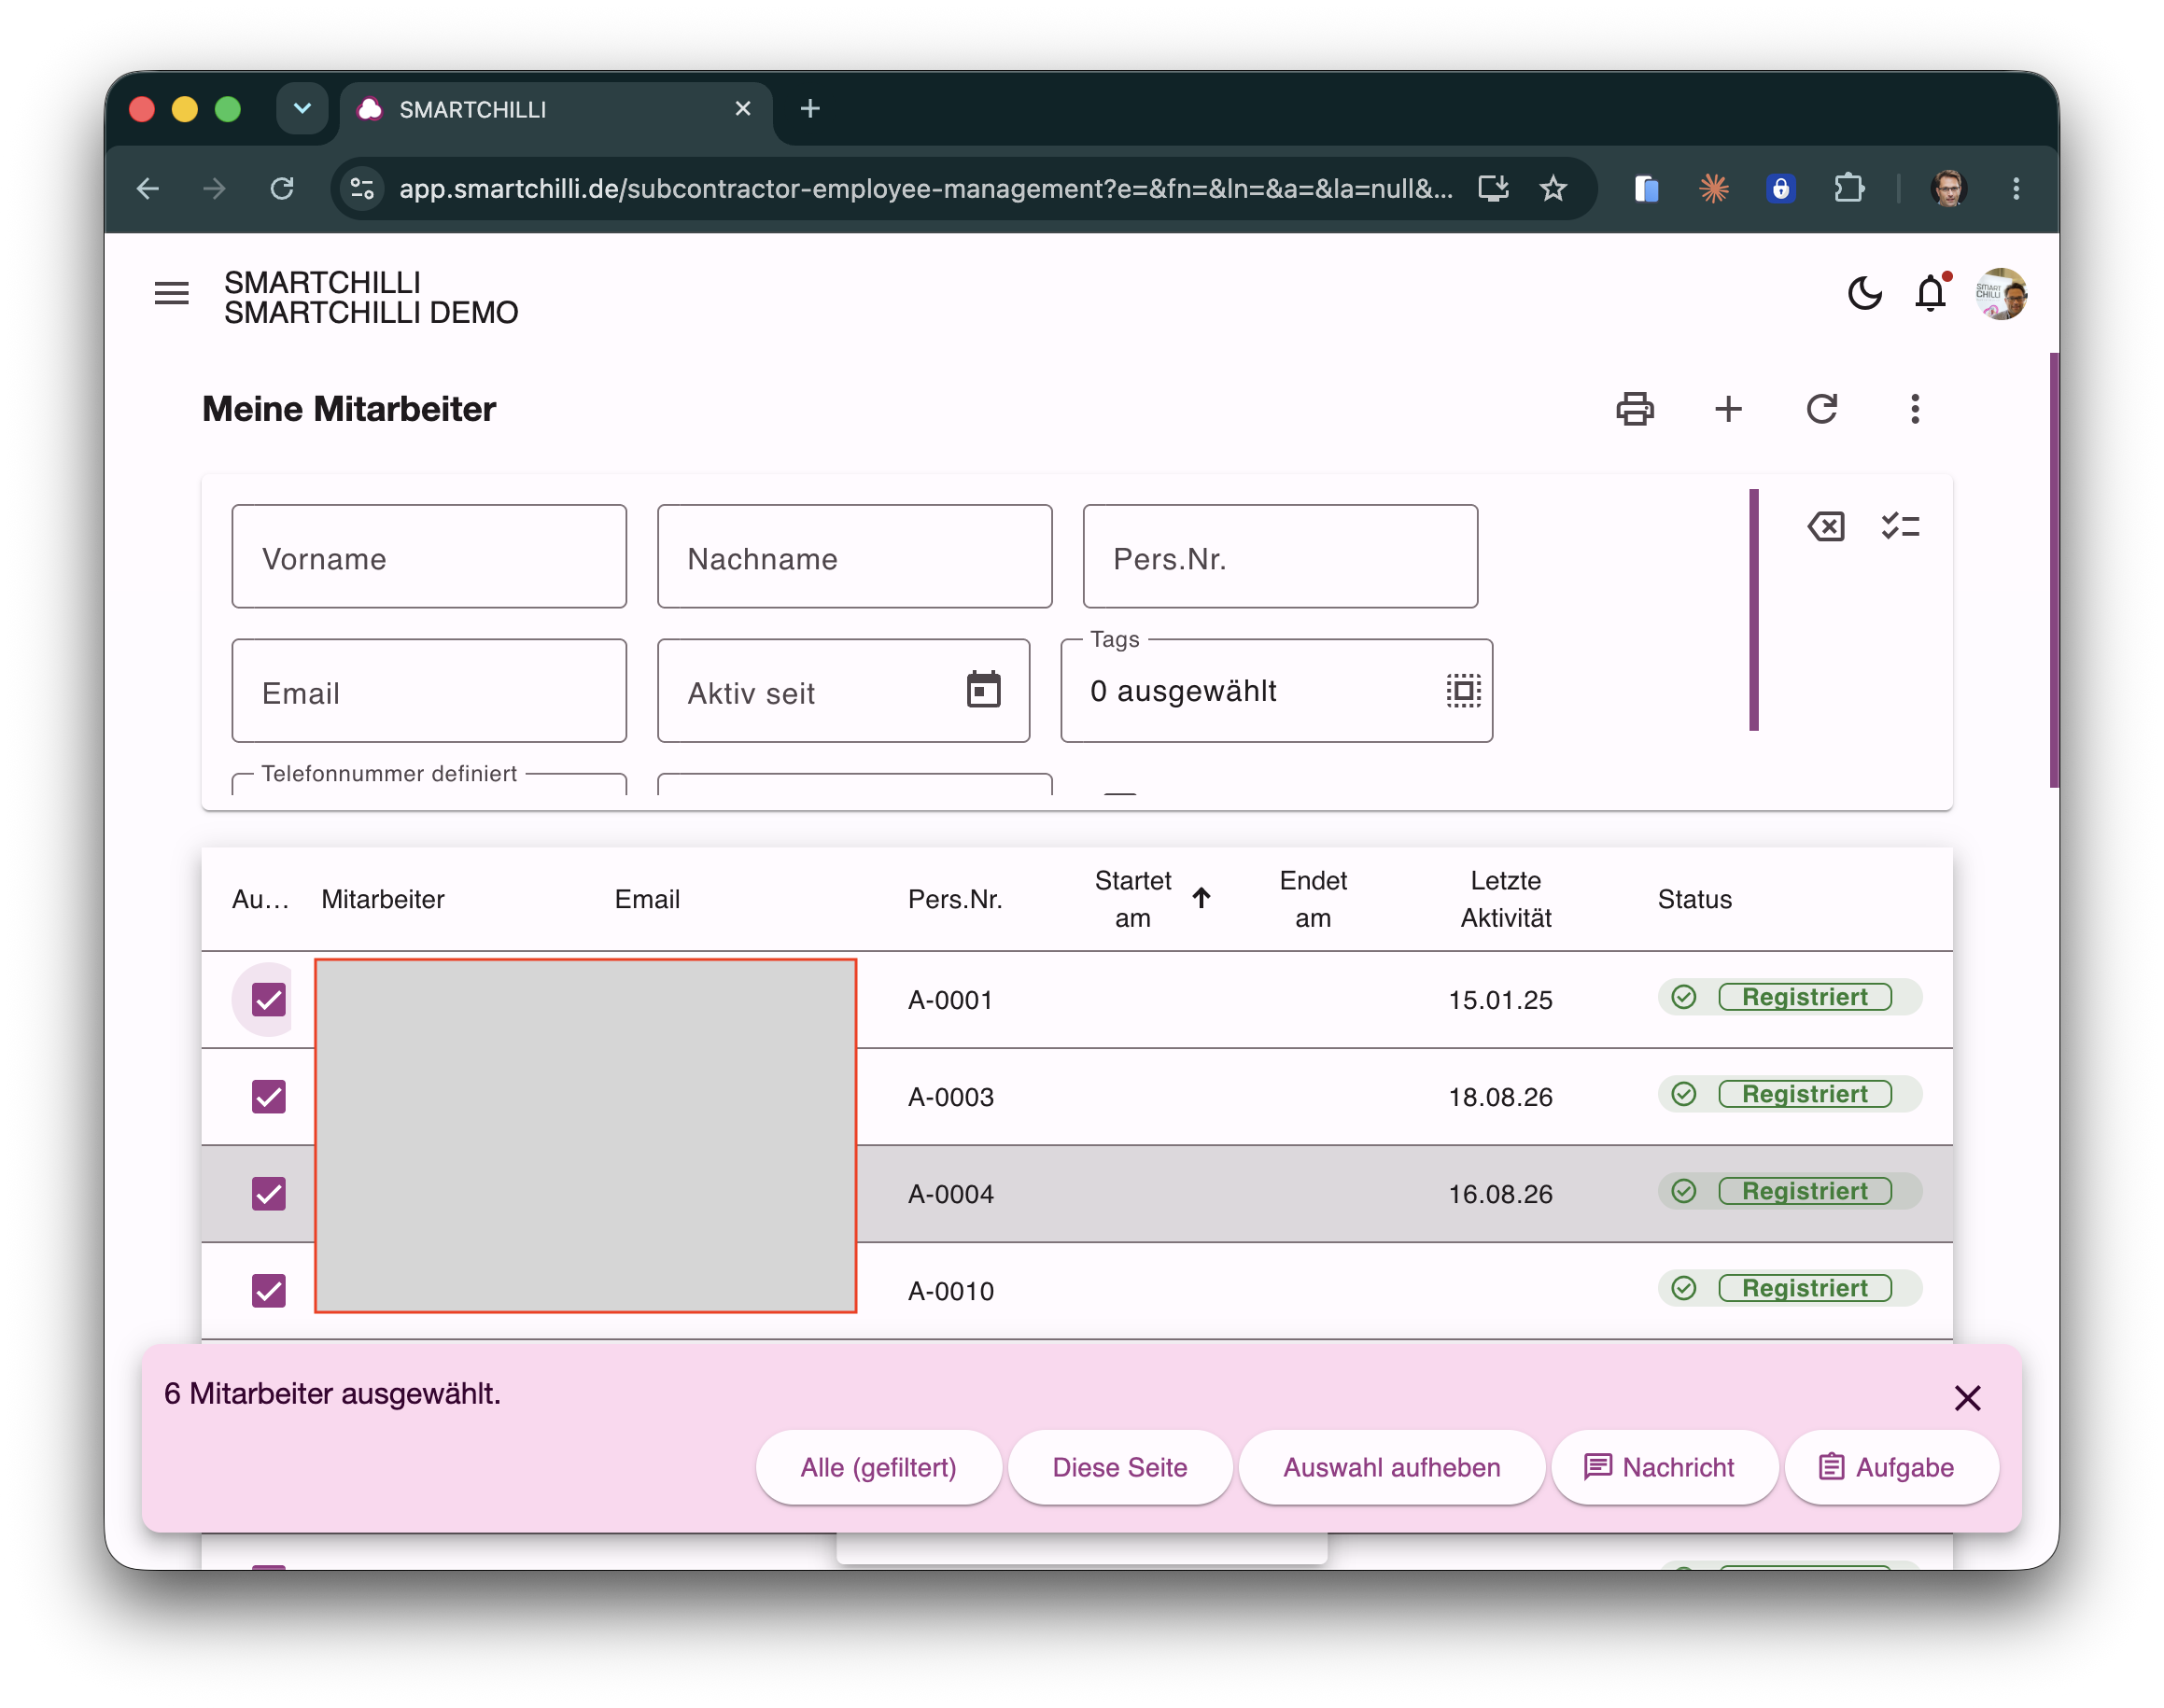Uncheck the checkbox for row A-0004

pyautogui.click(x=268, y=1193)
